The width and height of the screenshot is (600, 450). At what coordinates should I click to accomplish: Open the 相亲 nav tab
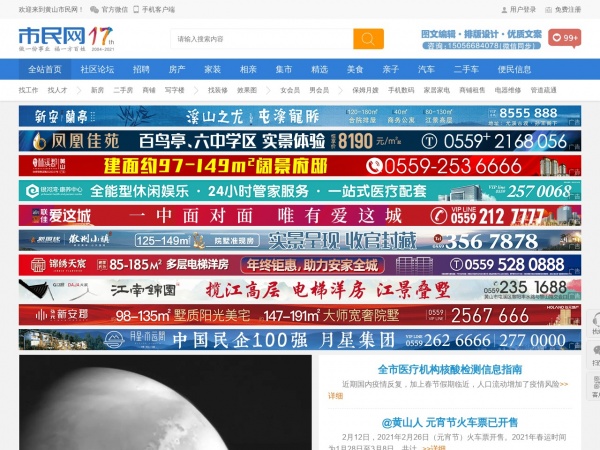tap(248, 69)
